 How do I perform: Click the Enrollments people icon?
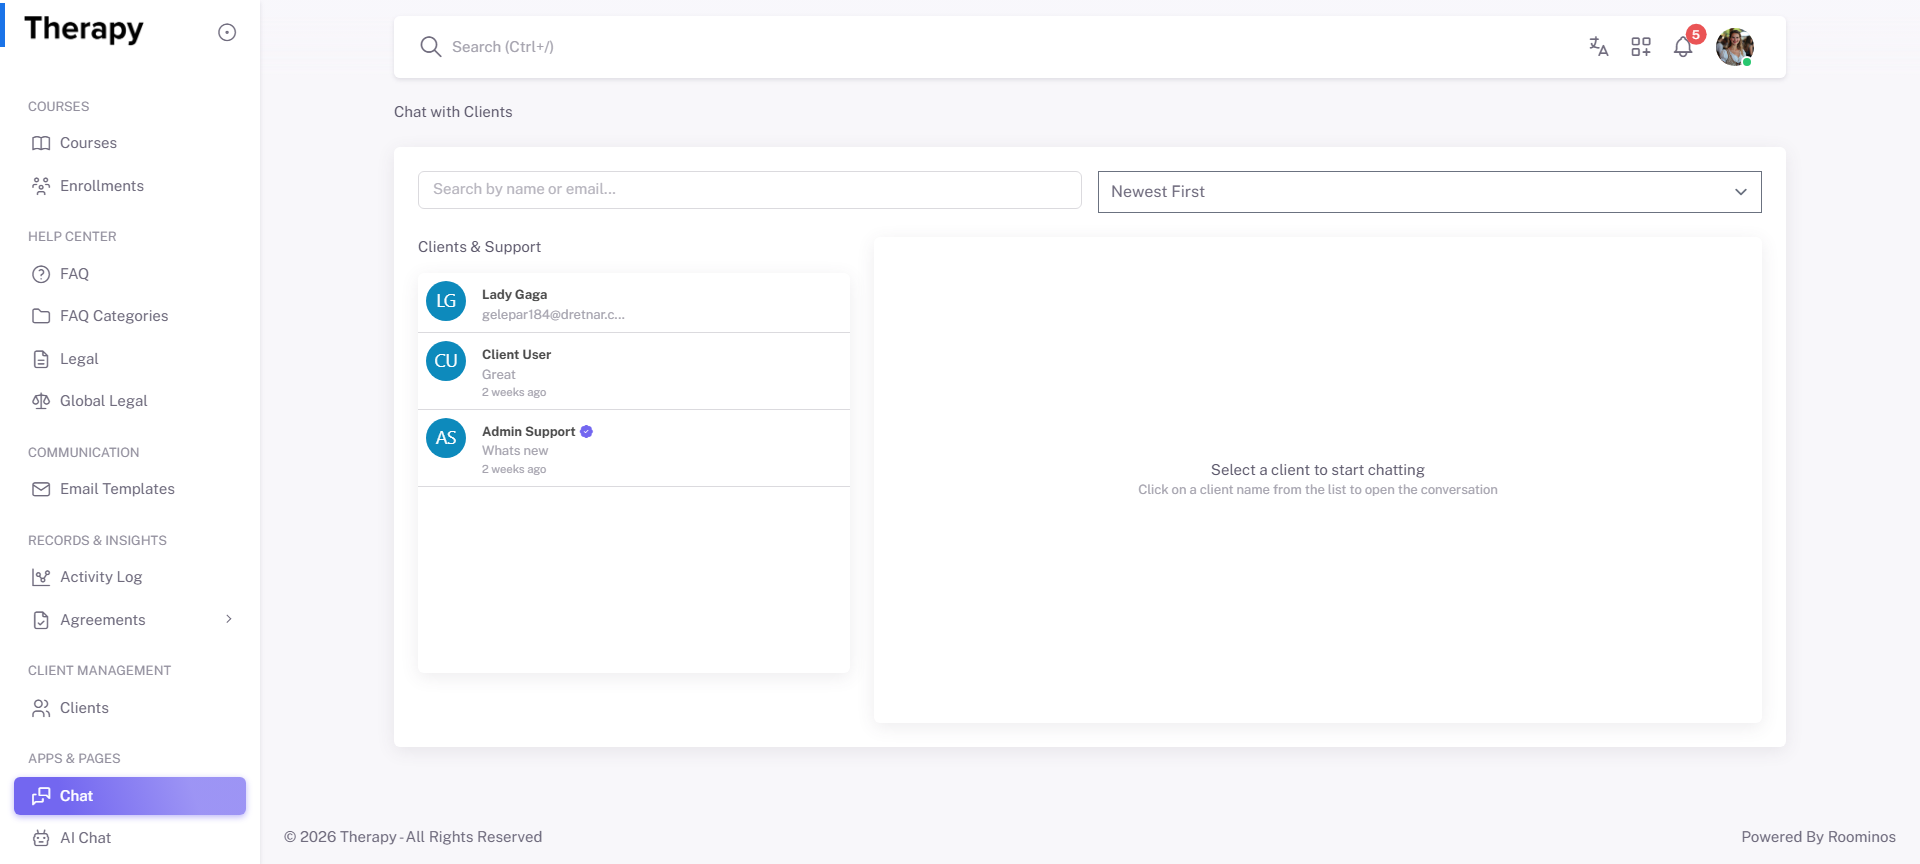41,186
